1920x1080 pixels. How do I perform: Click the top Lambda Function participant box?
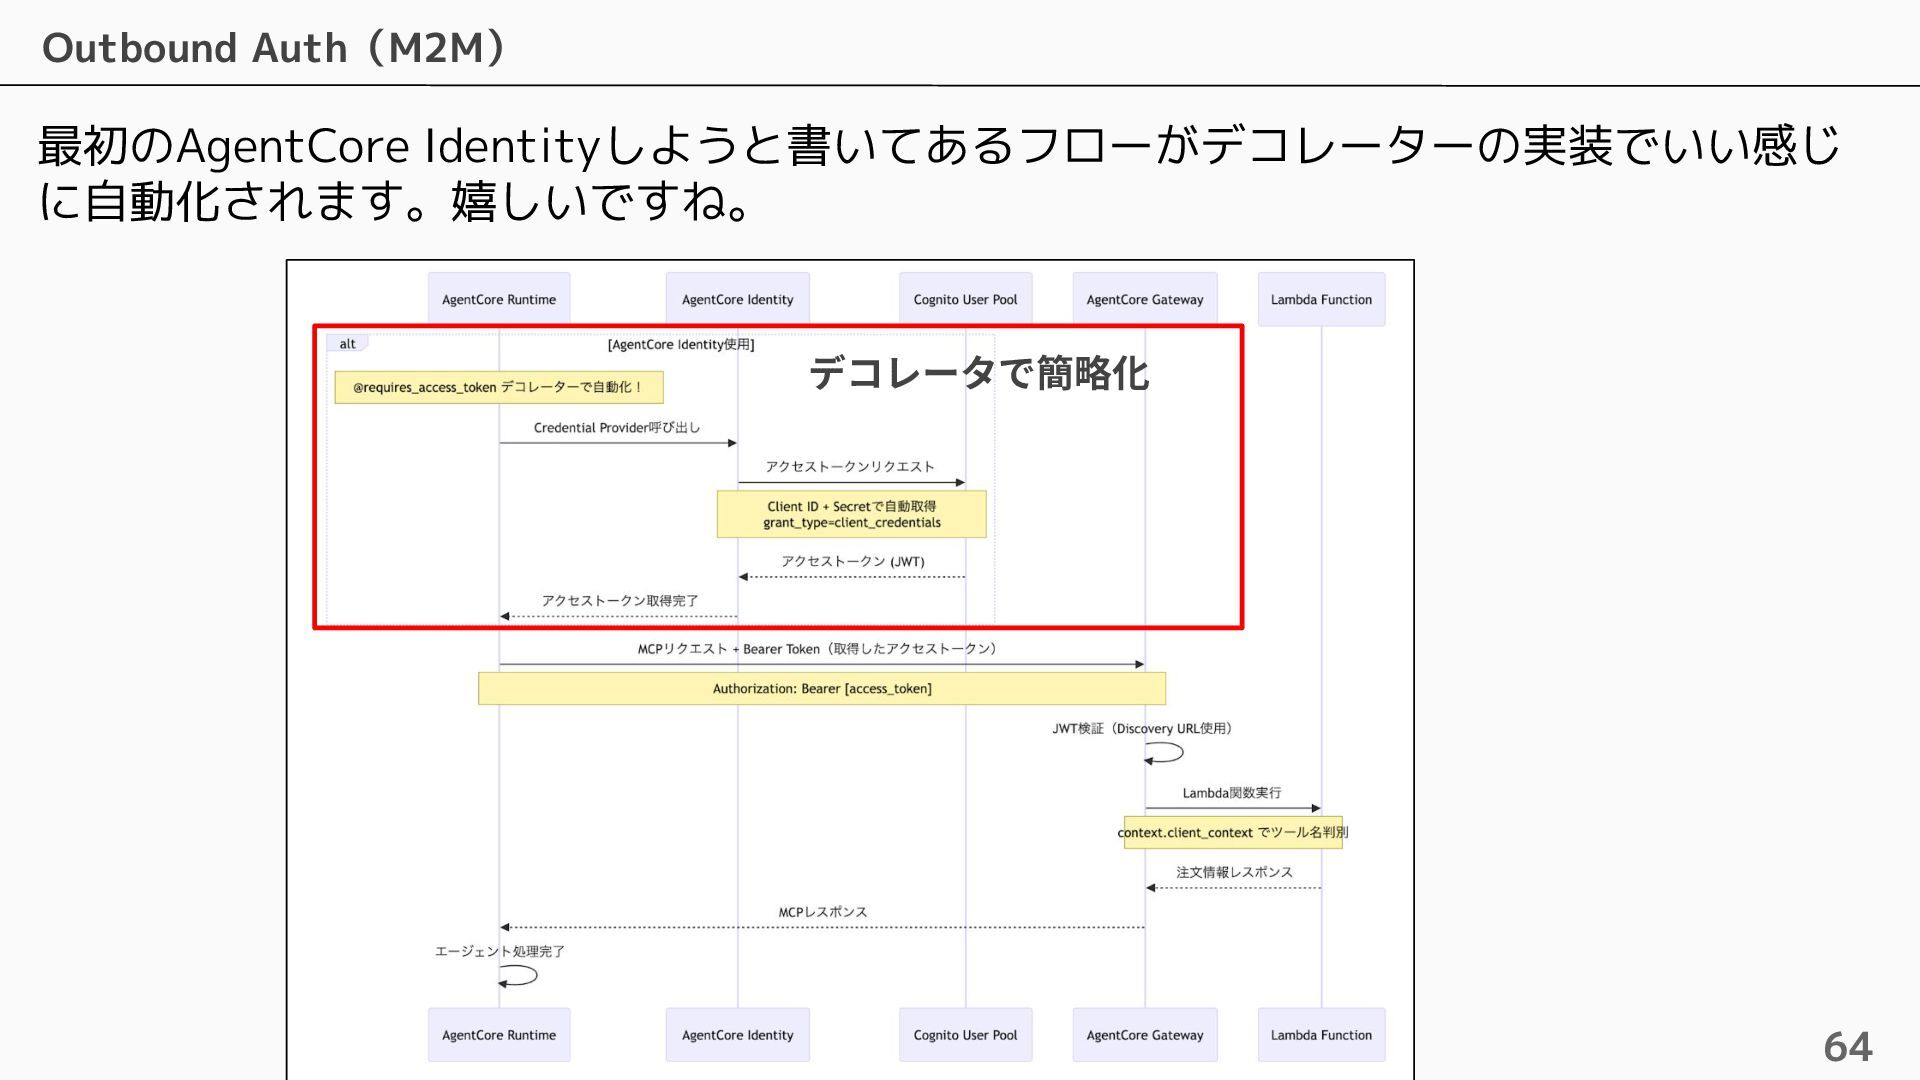[1321, 299]
